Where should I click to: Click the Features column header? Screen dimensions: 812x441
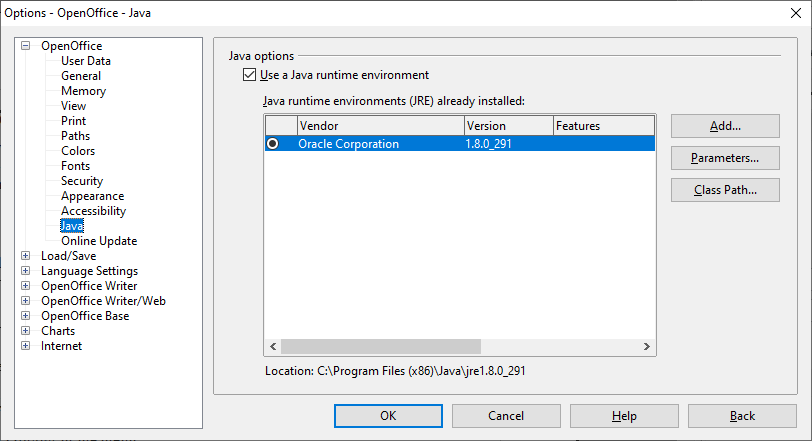604,126
